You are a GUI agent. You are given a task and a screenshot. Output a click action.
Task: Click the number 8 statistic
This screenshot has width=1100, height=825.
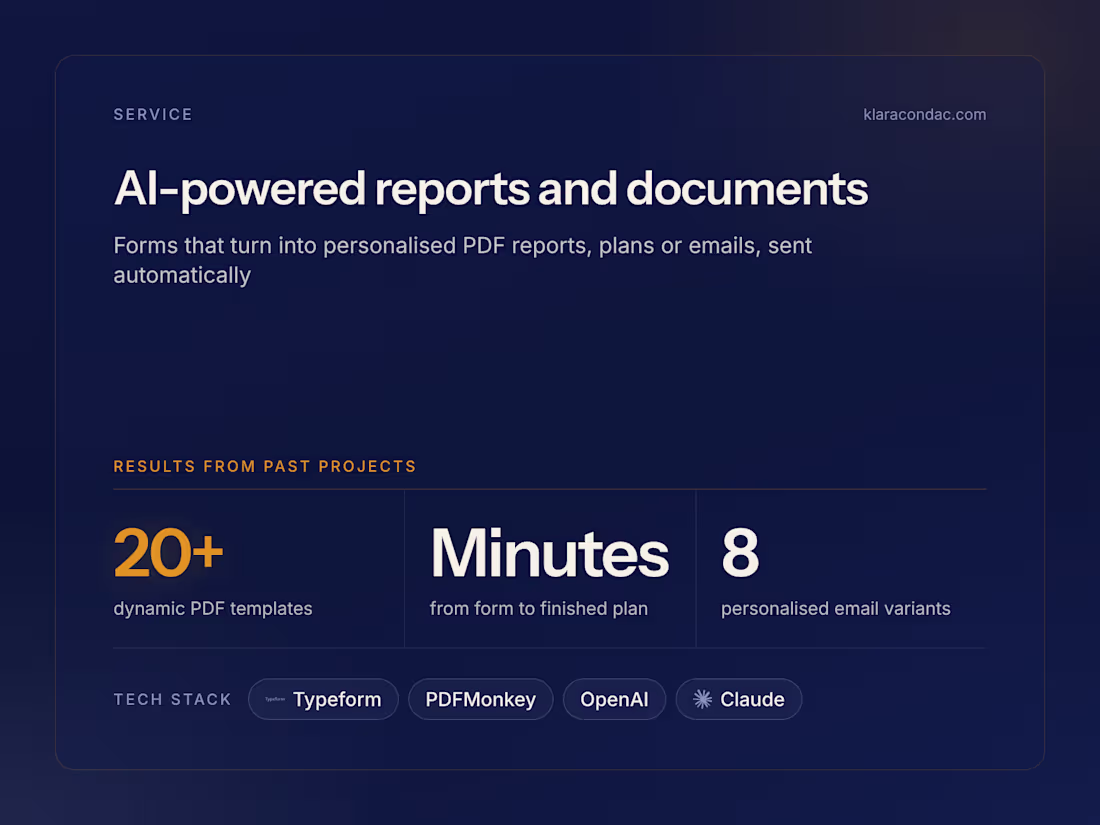pyautogui.click(x=740, y=553)
